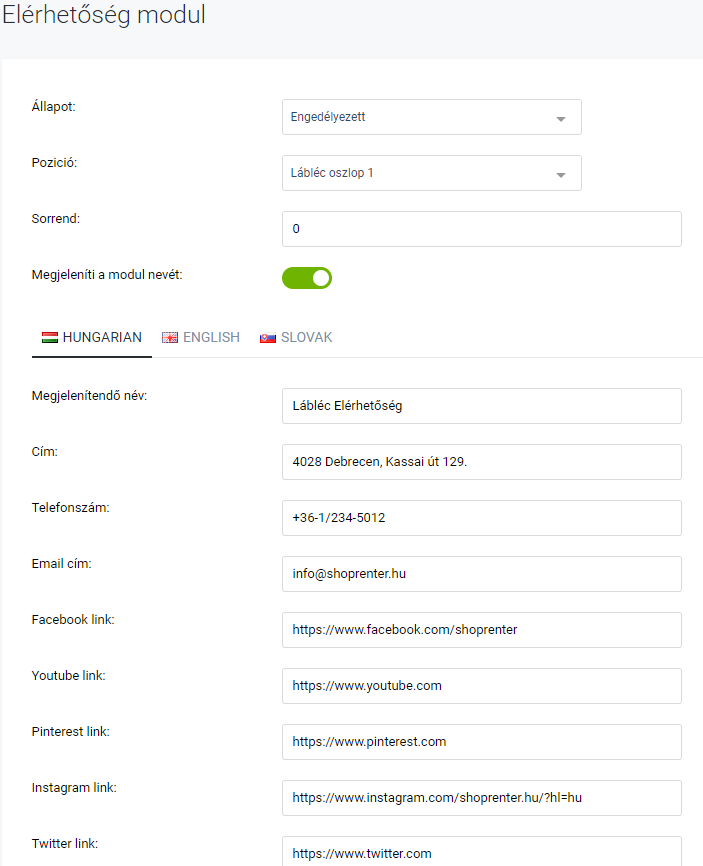Click the Sorrend input field
Screen dimensions: 703x866
[481, 229]
